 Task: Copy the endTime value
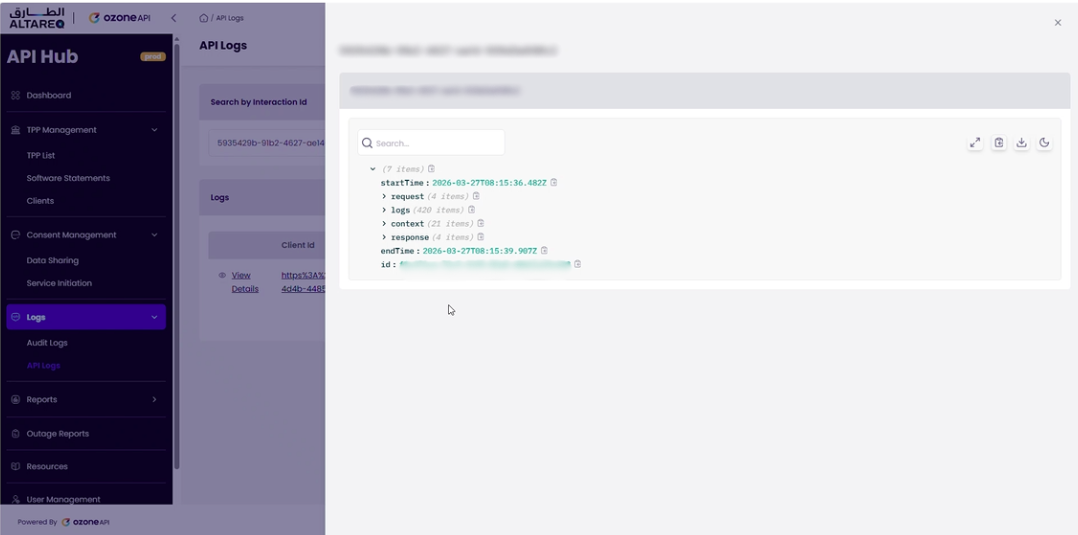coord(544,251)
